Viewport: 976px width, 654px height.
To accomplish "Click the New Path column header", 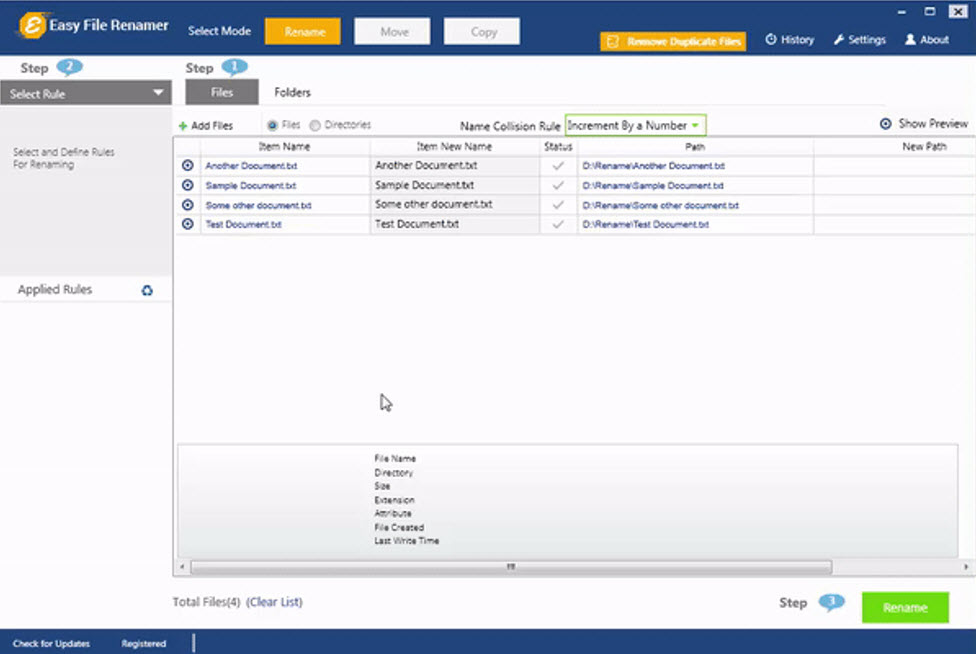I will (924, 146).
